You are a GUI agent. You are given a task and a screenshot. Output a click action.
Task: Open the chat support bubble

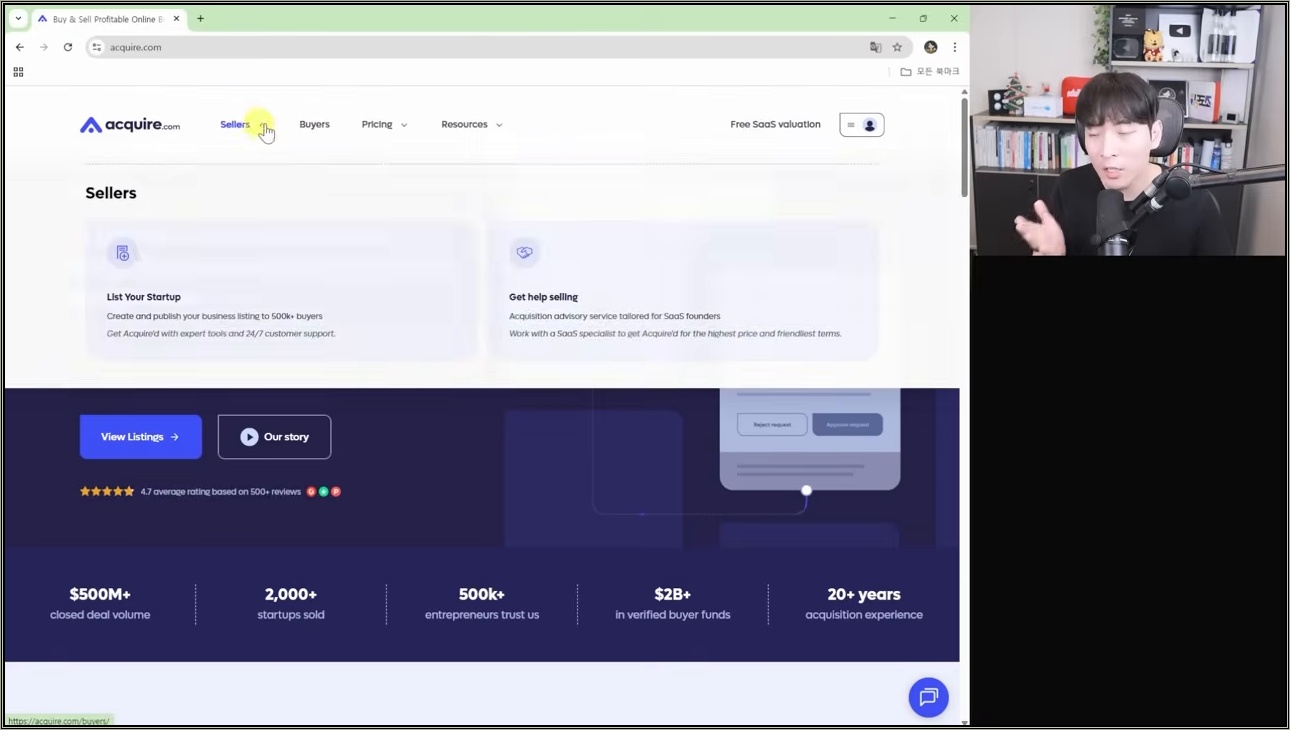point(928,697)
